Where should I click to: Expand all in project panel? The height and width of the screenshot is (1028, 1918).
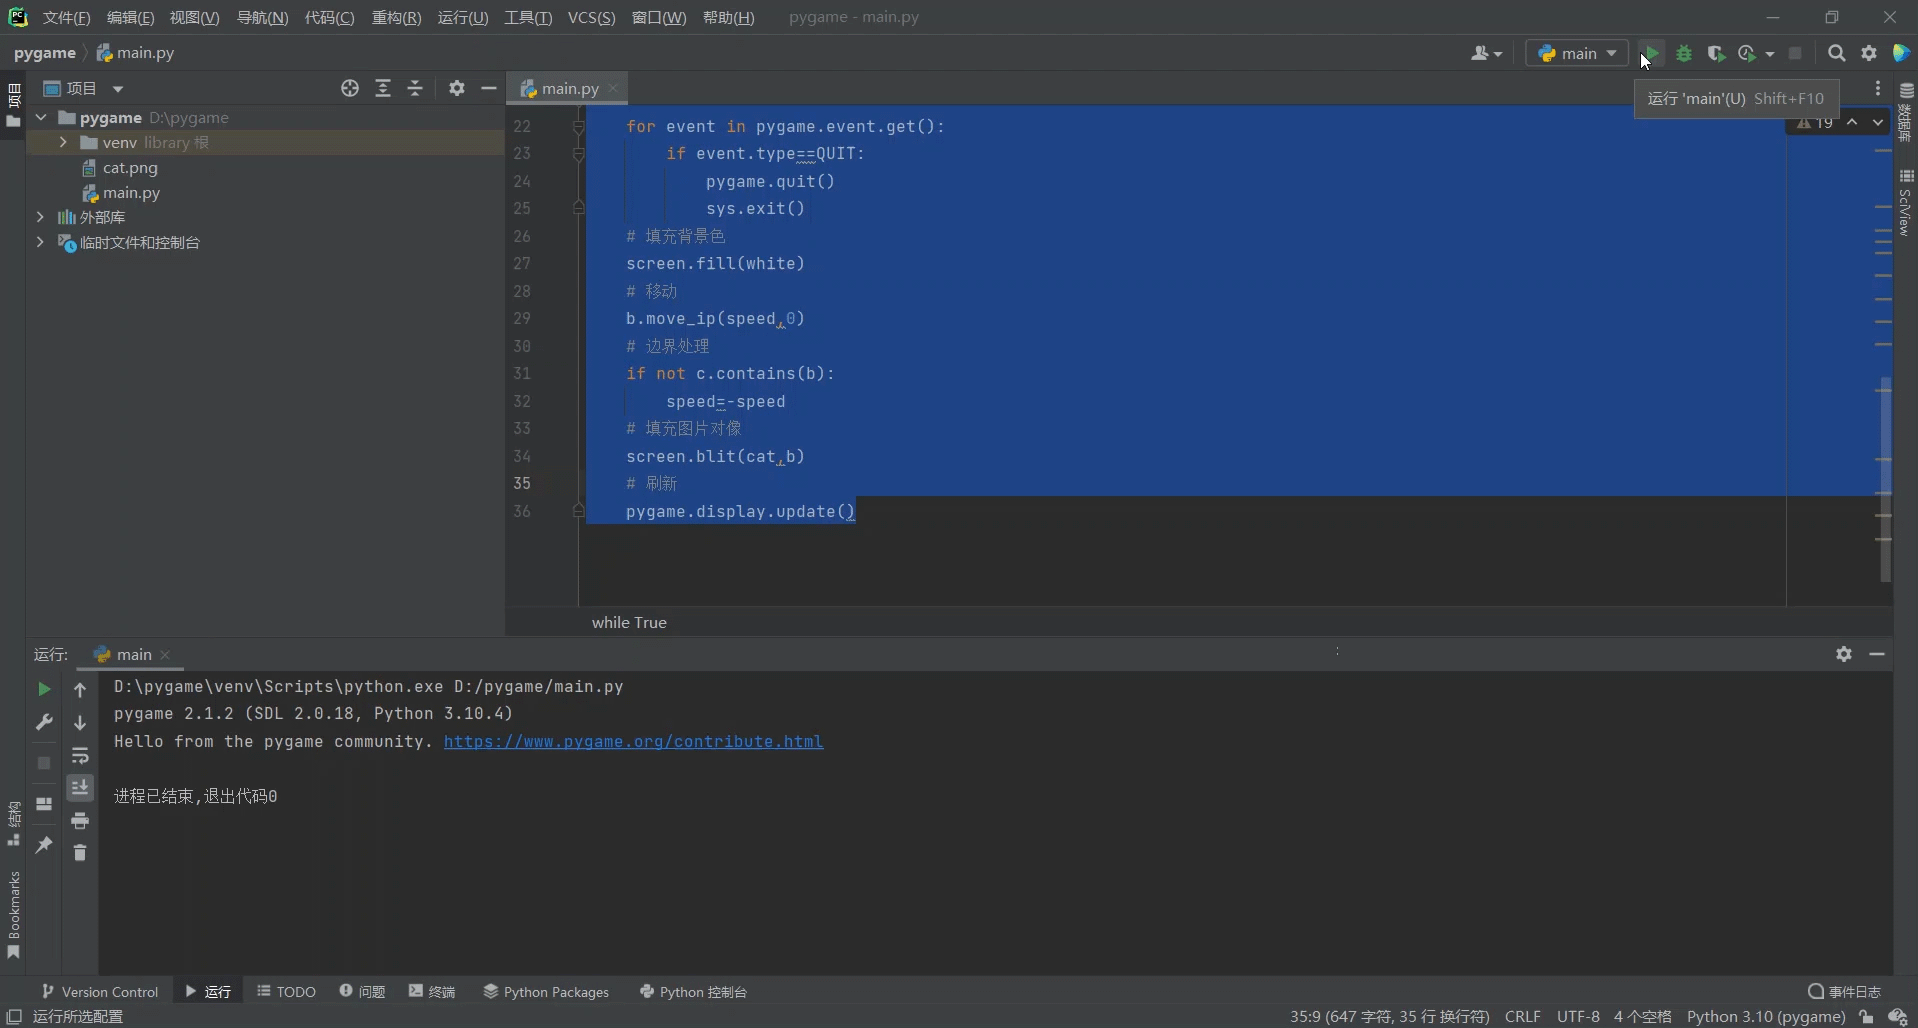383,88
